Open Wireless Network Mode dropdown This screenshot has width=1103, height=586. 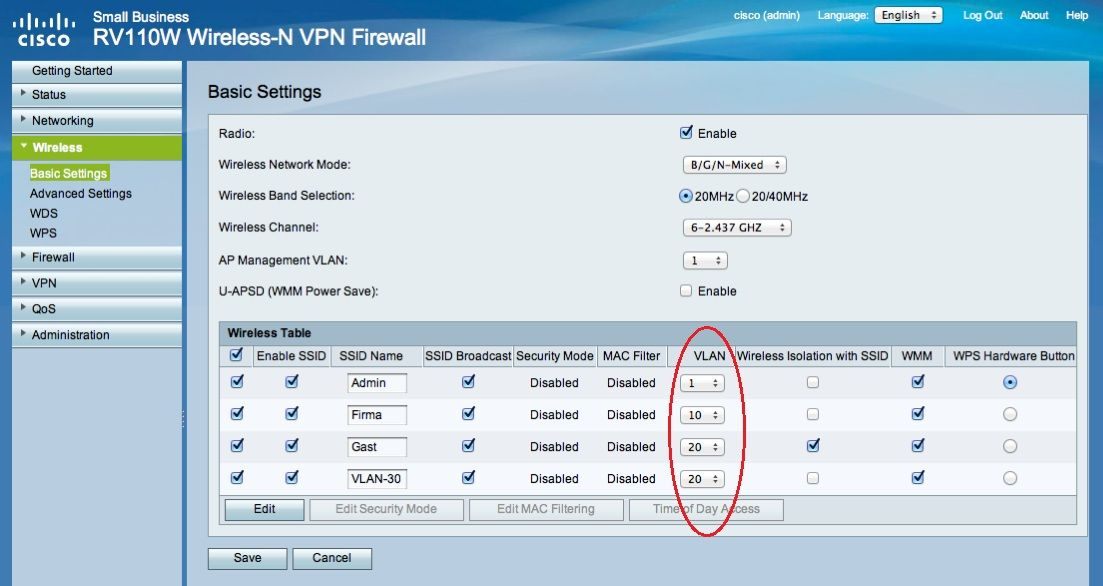coord(734,165)
